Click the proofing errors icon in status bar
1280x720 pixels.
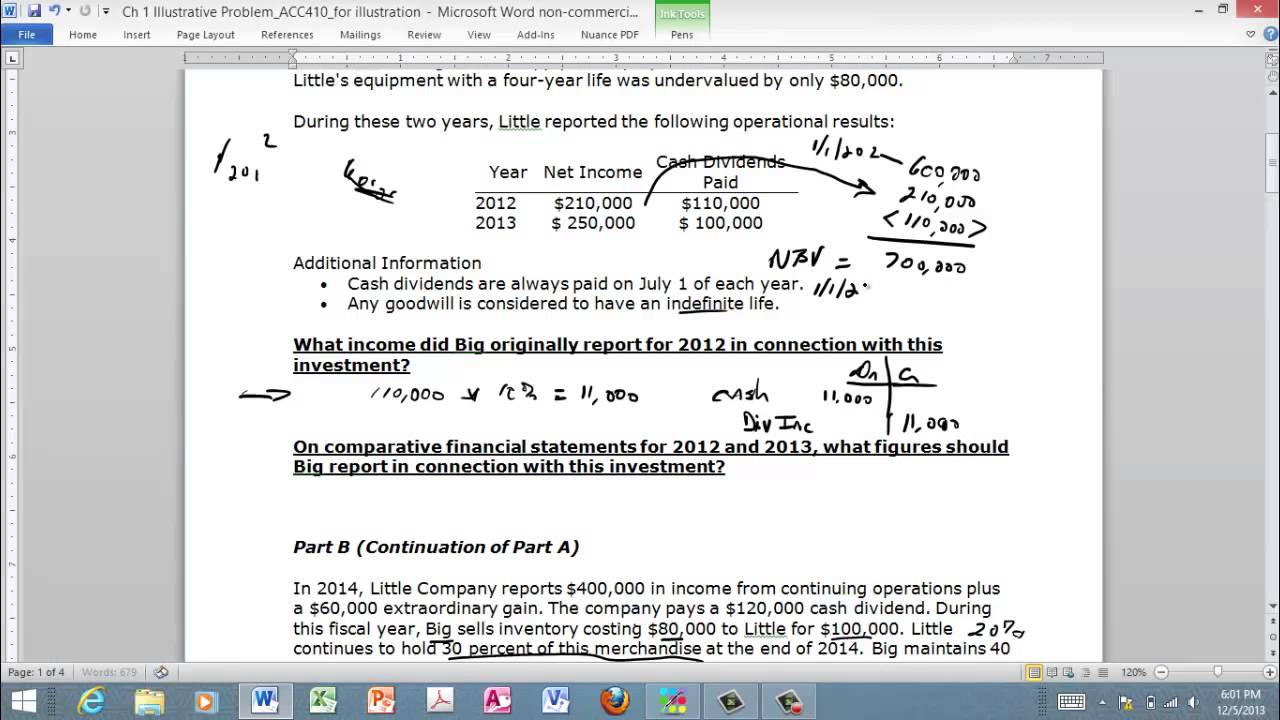pyautogui.click(x=161, y=672)
